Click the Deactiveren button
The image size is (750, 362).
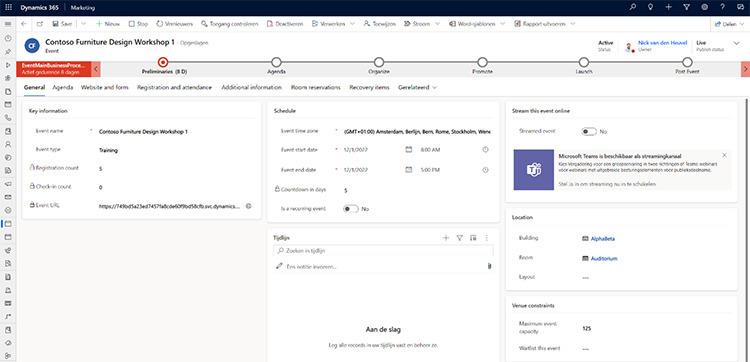[x=285, y=24]
